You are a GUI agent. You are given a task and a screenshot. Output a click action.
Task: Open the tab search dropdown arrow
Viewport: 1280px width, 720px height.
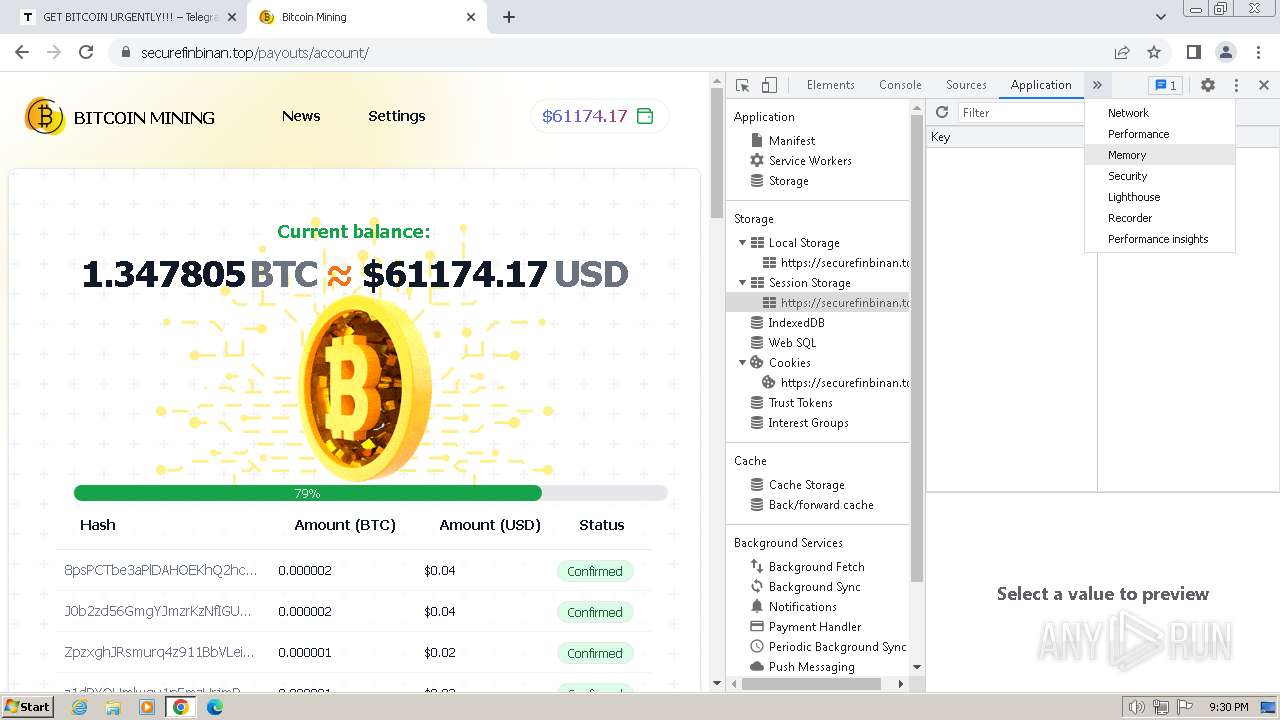pyautogui.click(x=1160, y=17)
